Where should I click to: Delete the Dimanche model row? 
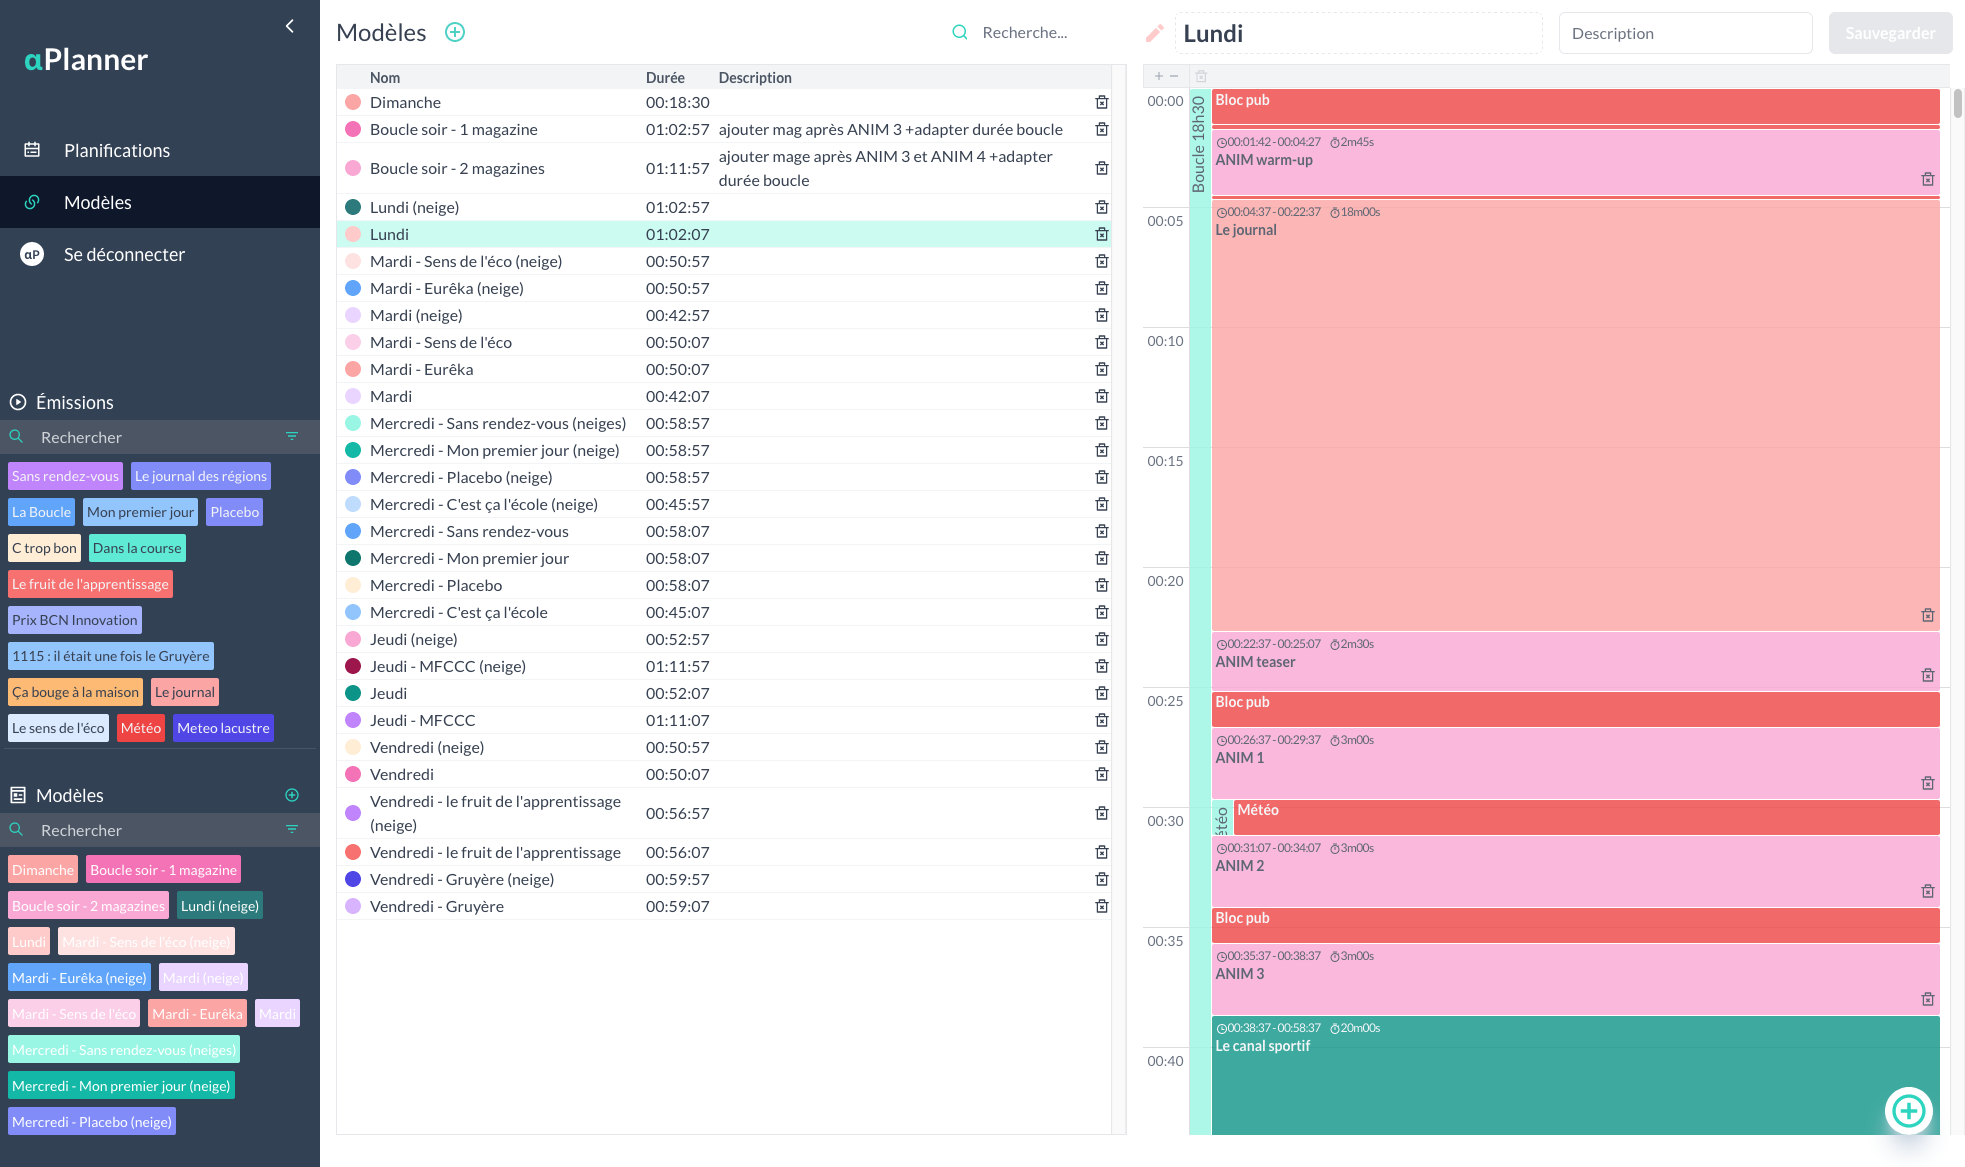click(x=1101, y=102)
